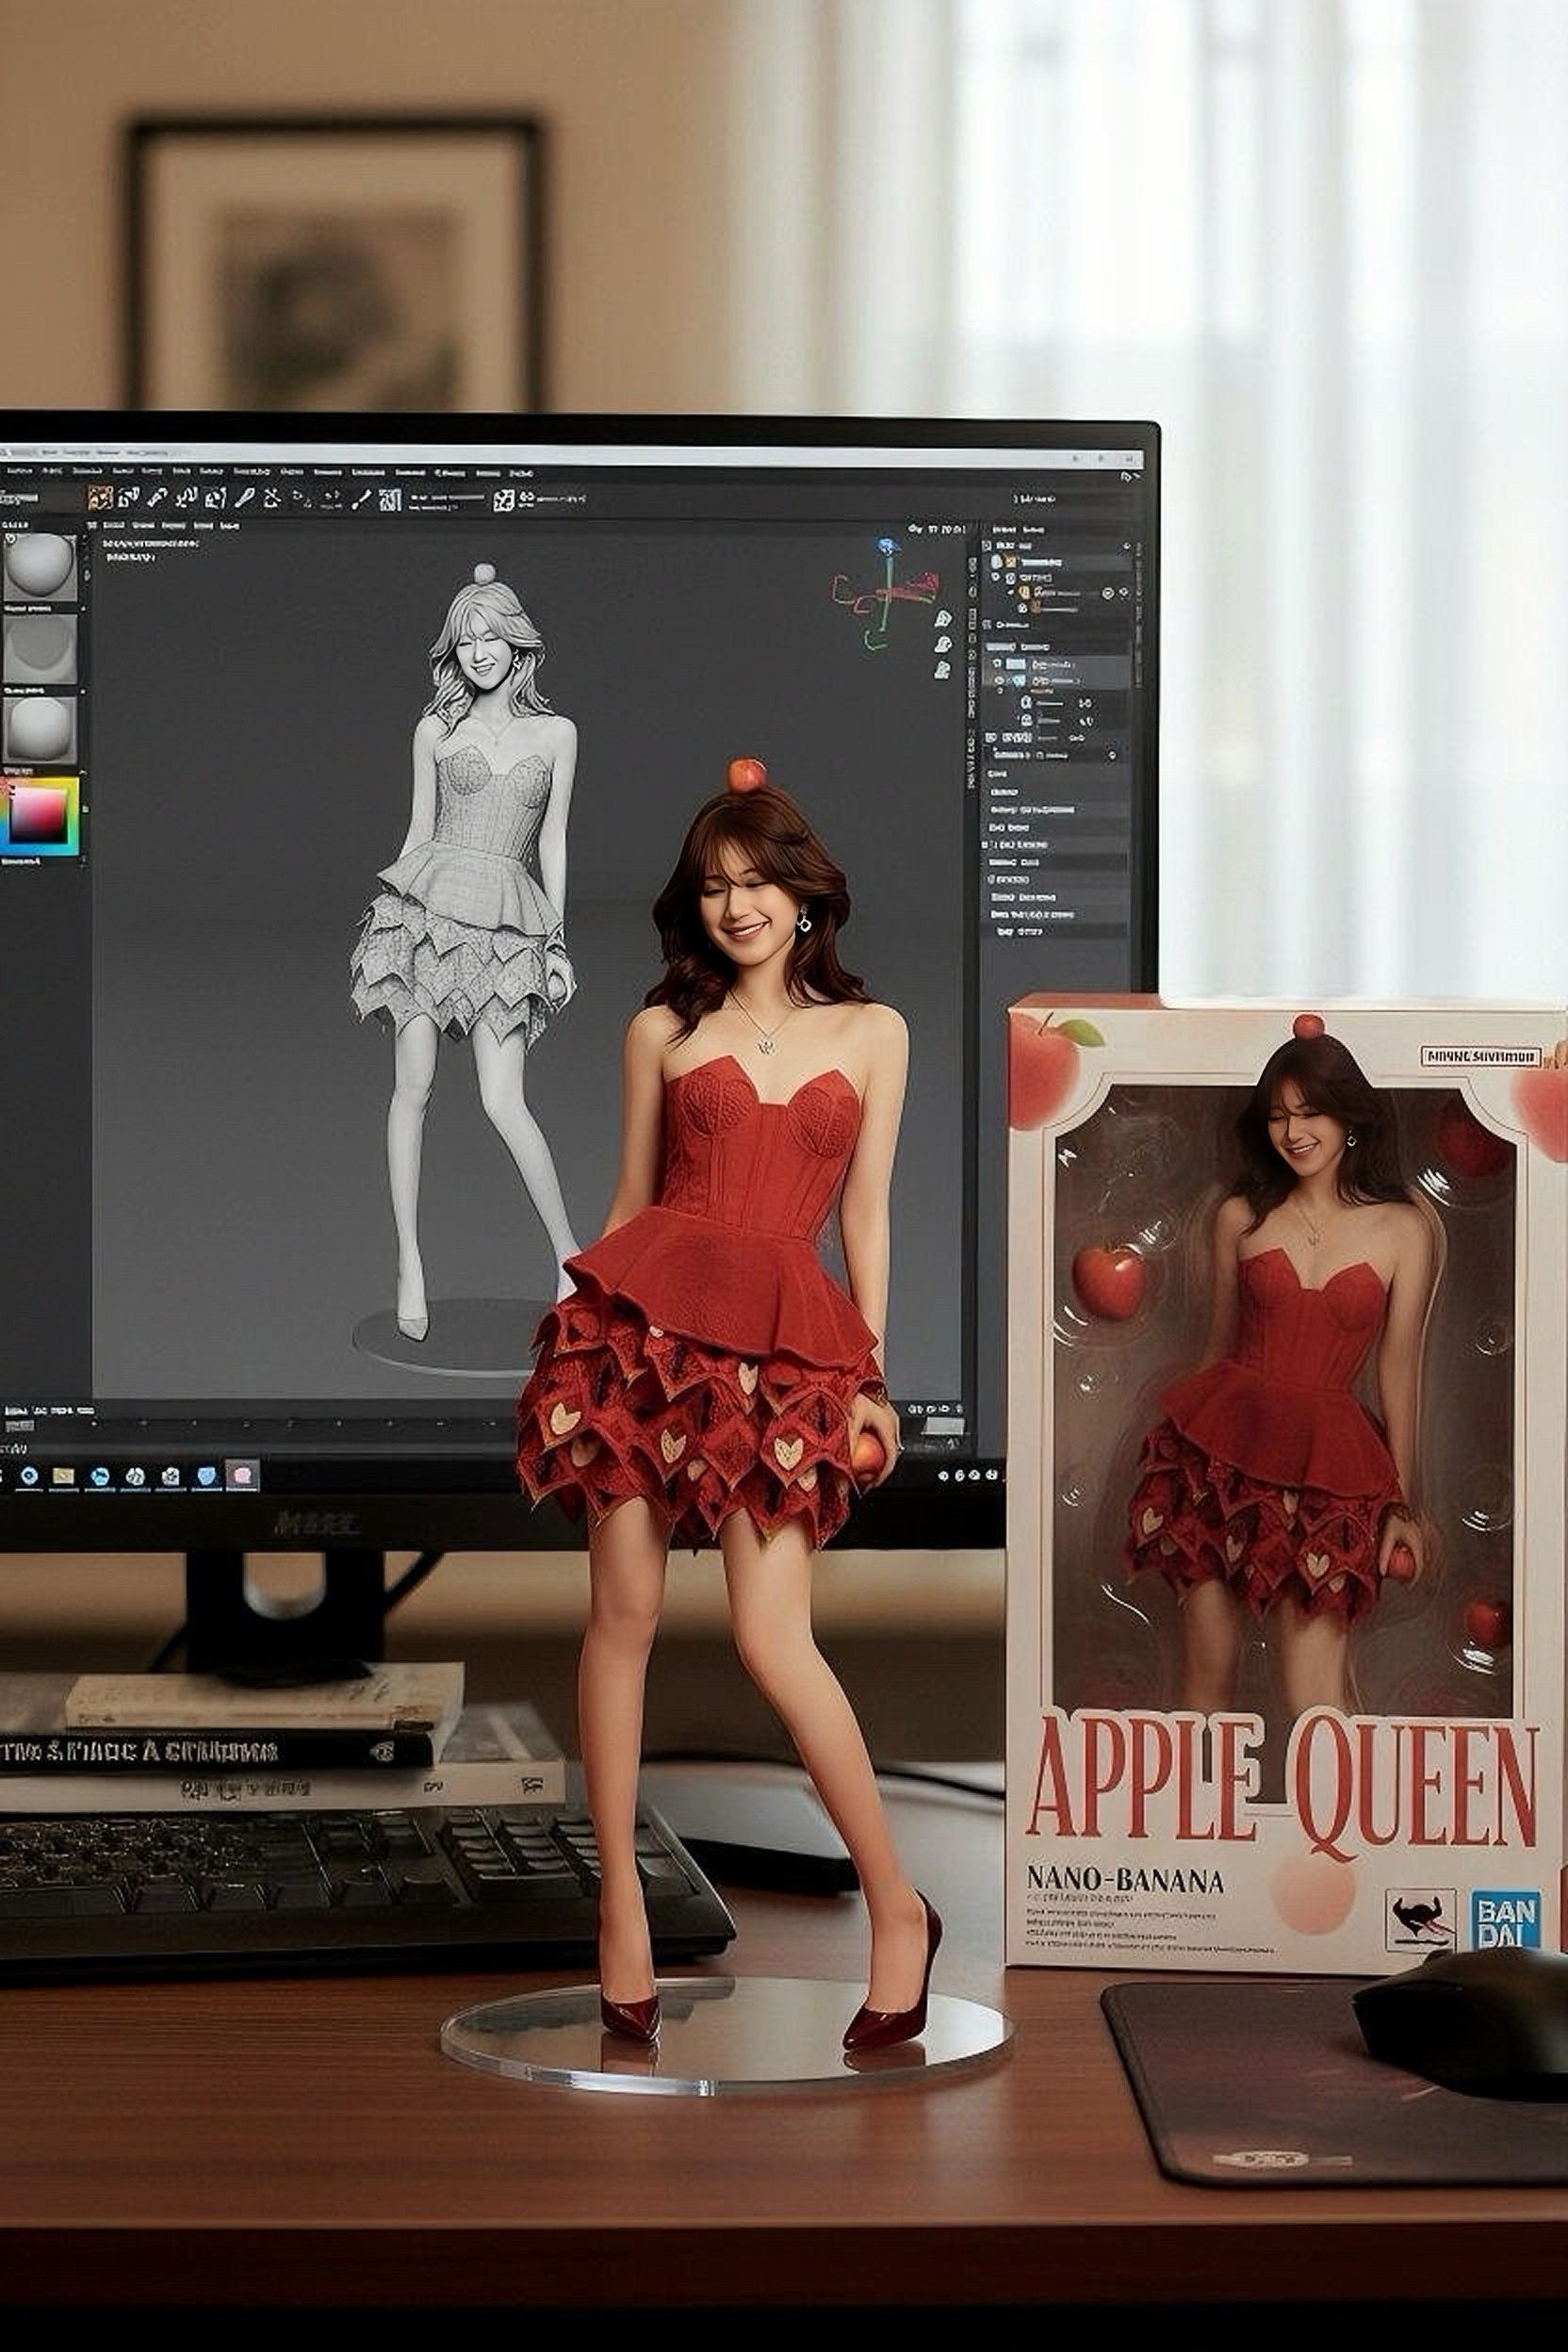The image size is (1568, 2352).
Task: Open the dropdown arrow under second material thumbnail
Action: coord(83,693)
